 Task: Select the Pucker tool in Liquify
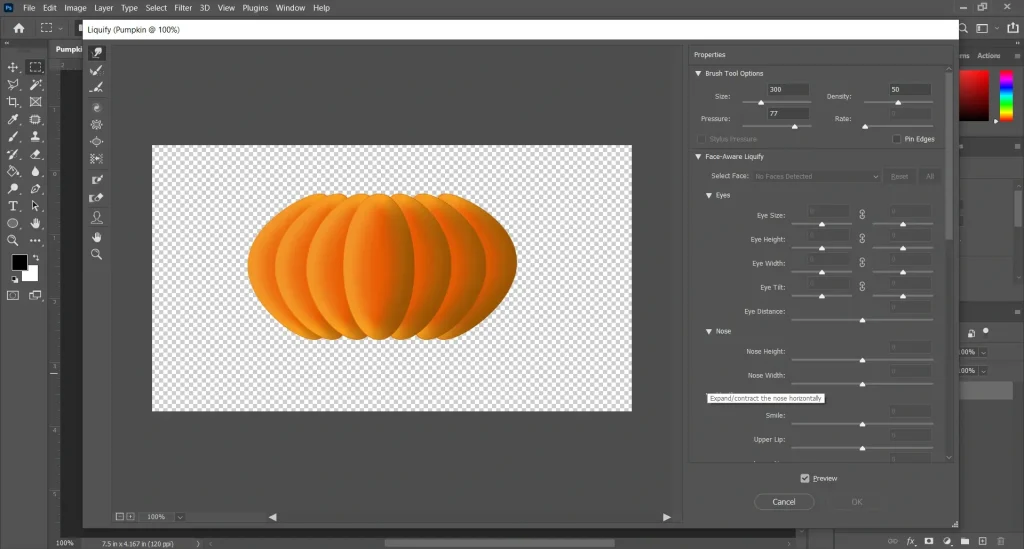pos(97,125)
